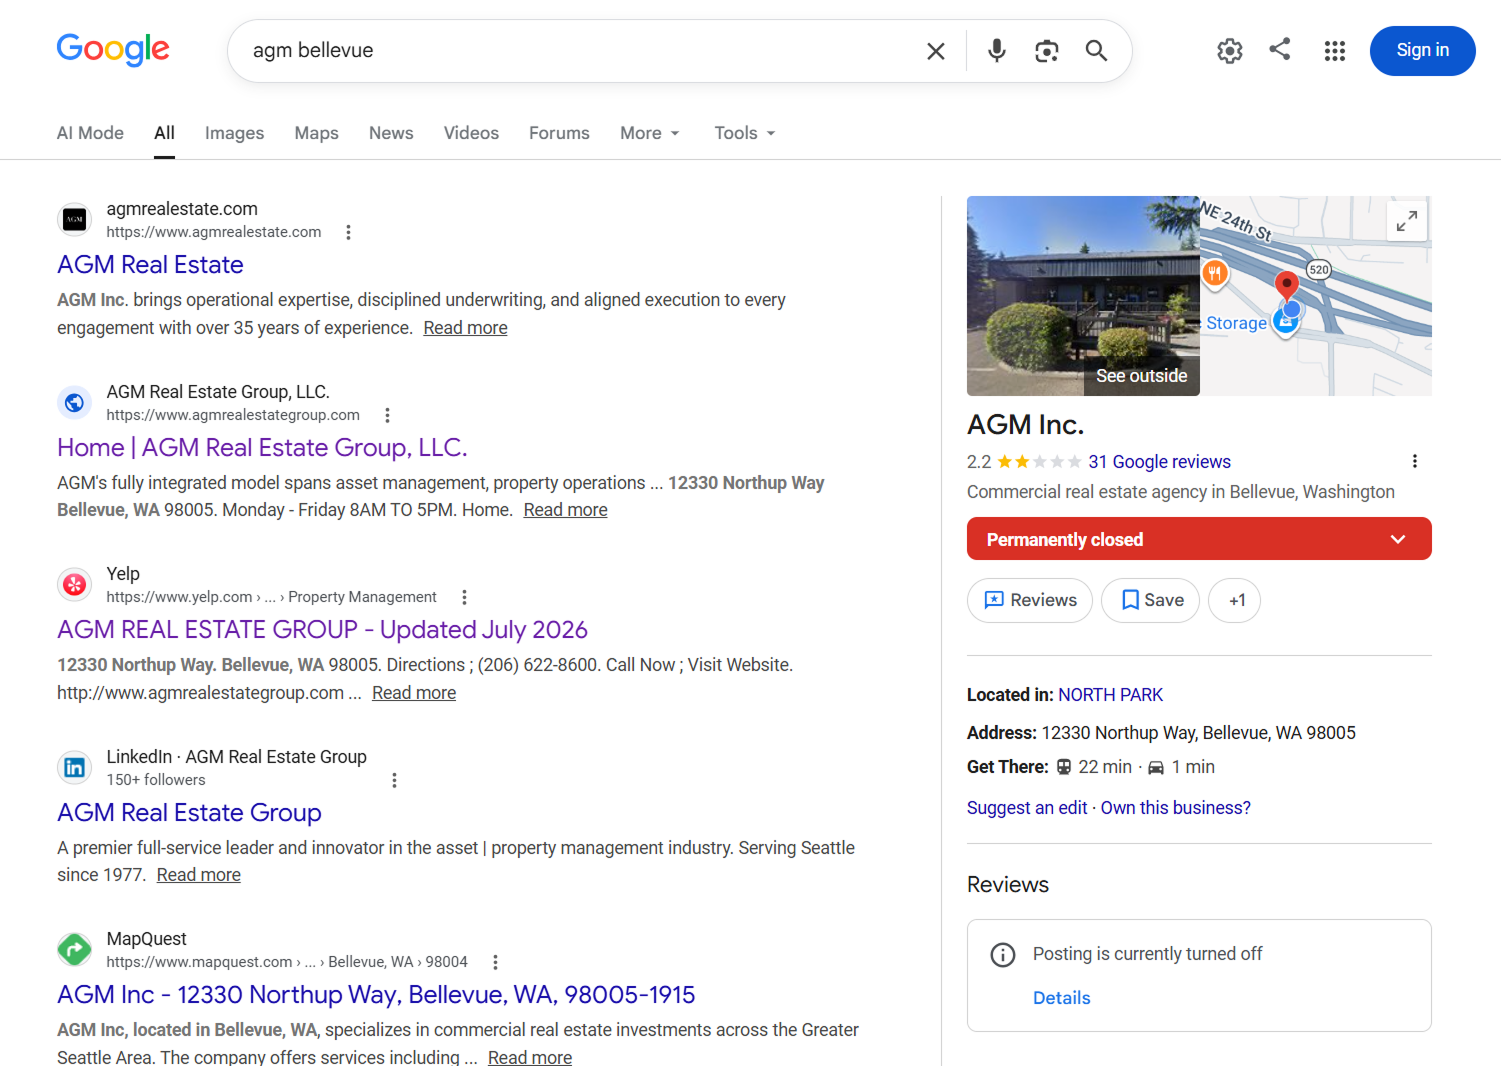Switch to News tab
1501x1066 pixels.
(391, 133)
